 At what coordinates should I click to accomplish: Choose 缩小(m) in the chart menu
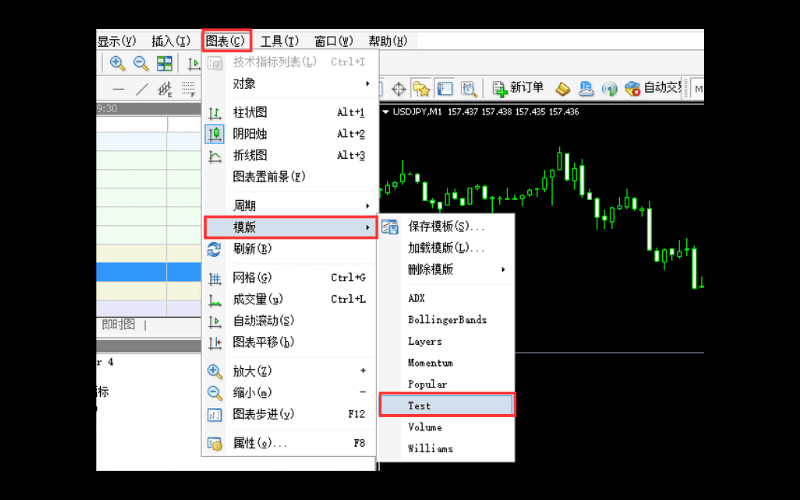pos(290,393)
